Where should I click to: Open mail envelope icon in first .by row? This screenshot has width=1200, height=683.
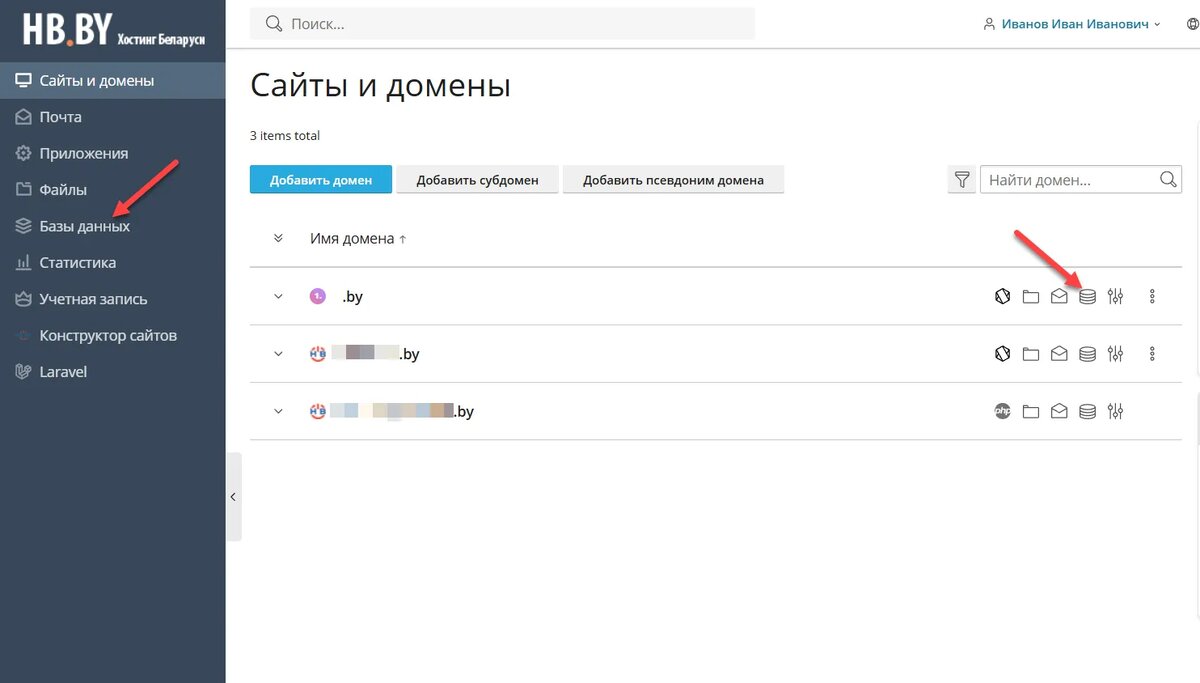1059,296
